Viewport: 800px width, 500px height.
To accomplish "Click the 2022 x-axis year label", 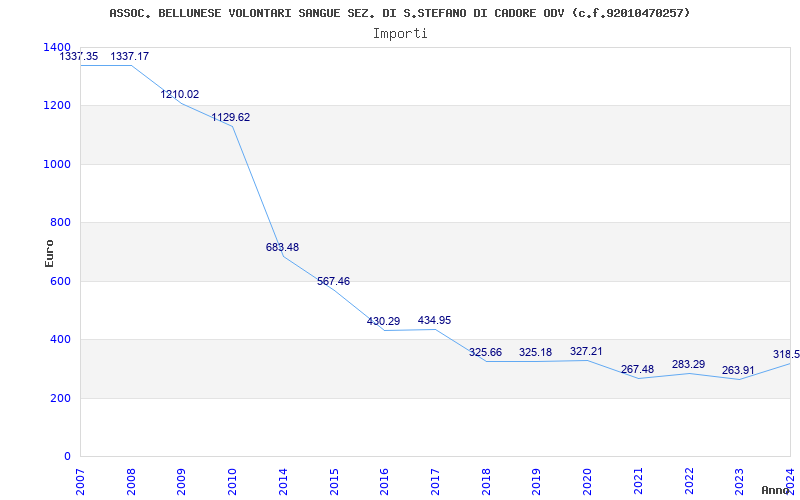I will point(689,481).
